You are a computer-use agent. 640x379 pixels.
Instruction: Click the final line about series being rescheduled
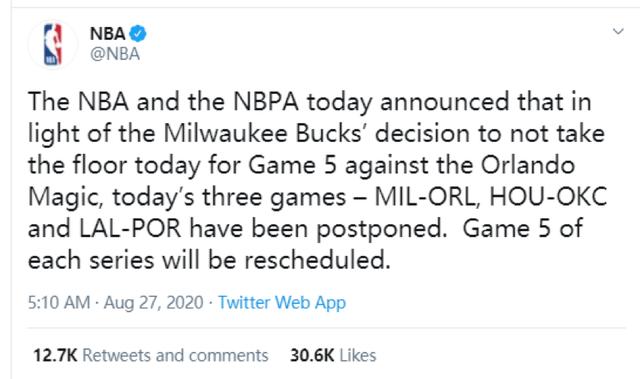pos(209,260)
